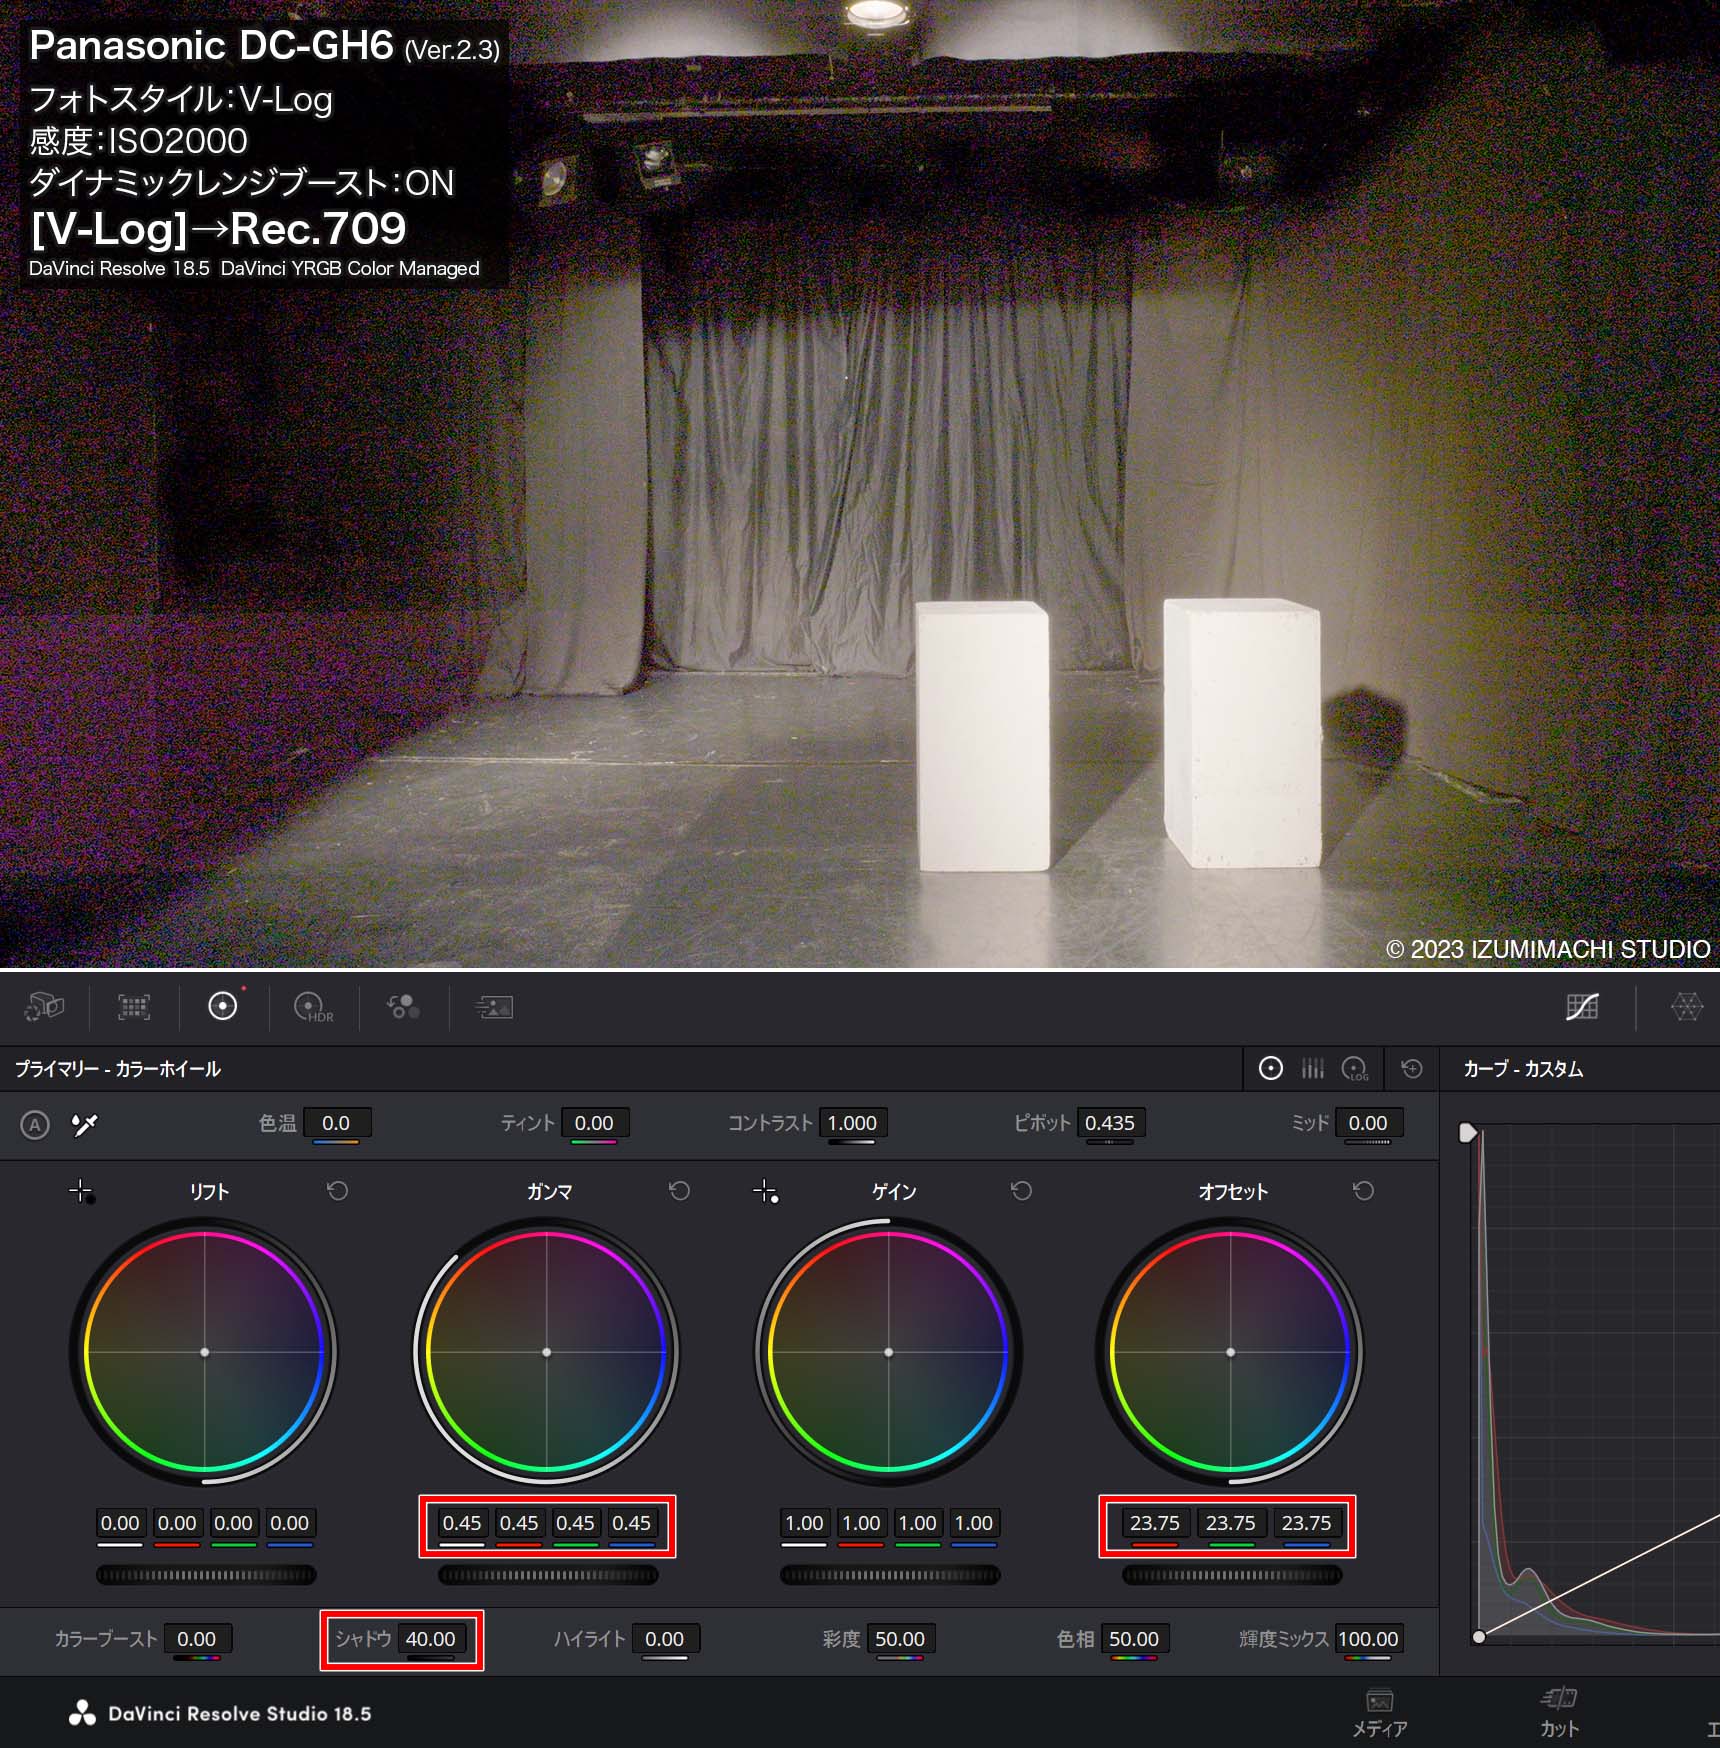
Task: Click the Gain master wheel slider
Action: click(x=889, y=1575)
